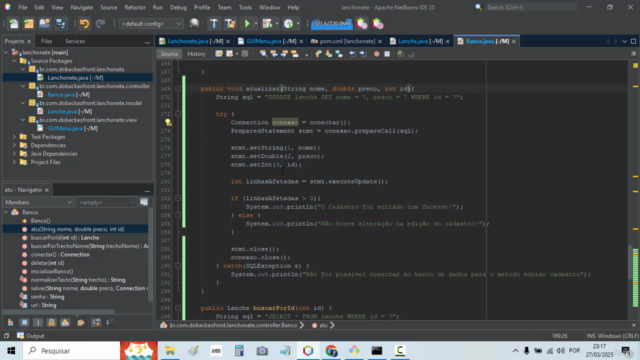
Task: Collapse the lanchonete main project node
Action: pos(6,52)
